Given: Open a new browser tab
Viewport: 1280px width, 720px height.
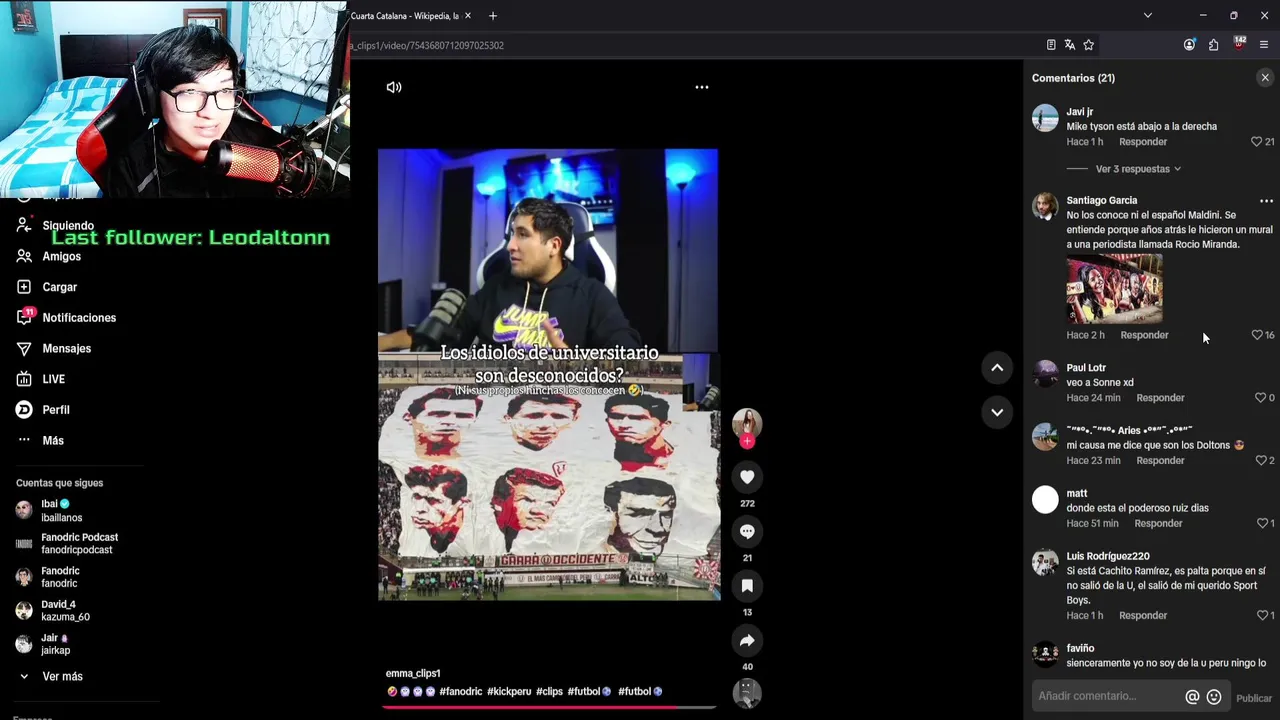Looking at the screenshot, I should click(492, 16).
